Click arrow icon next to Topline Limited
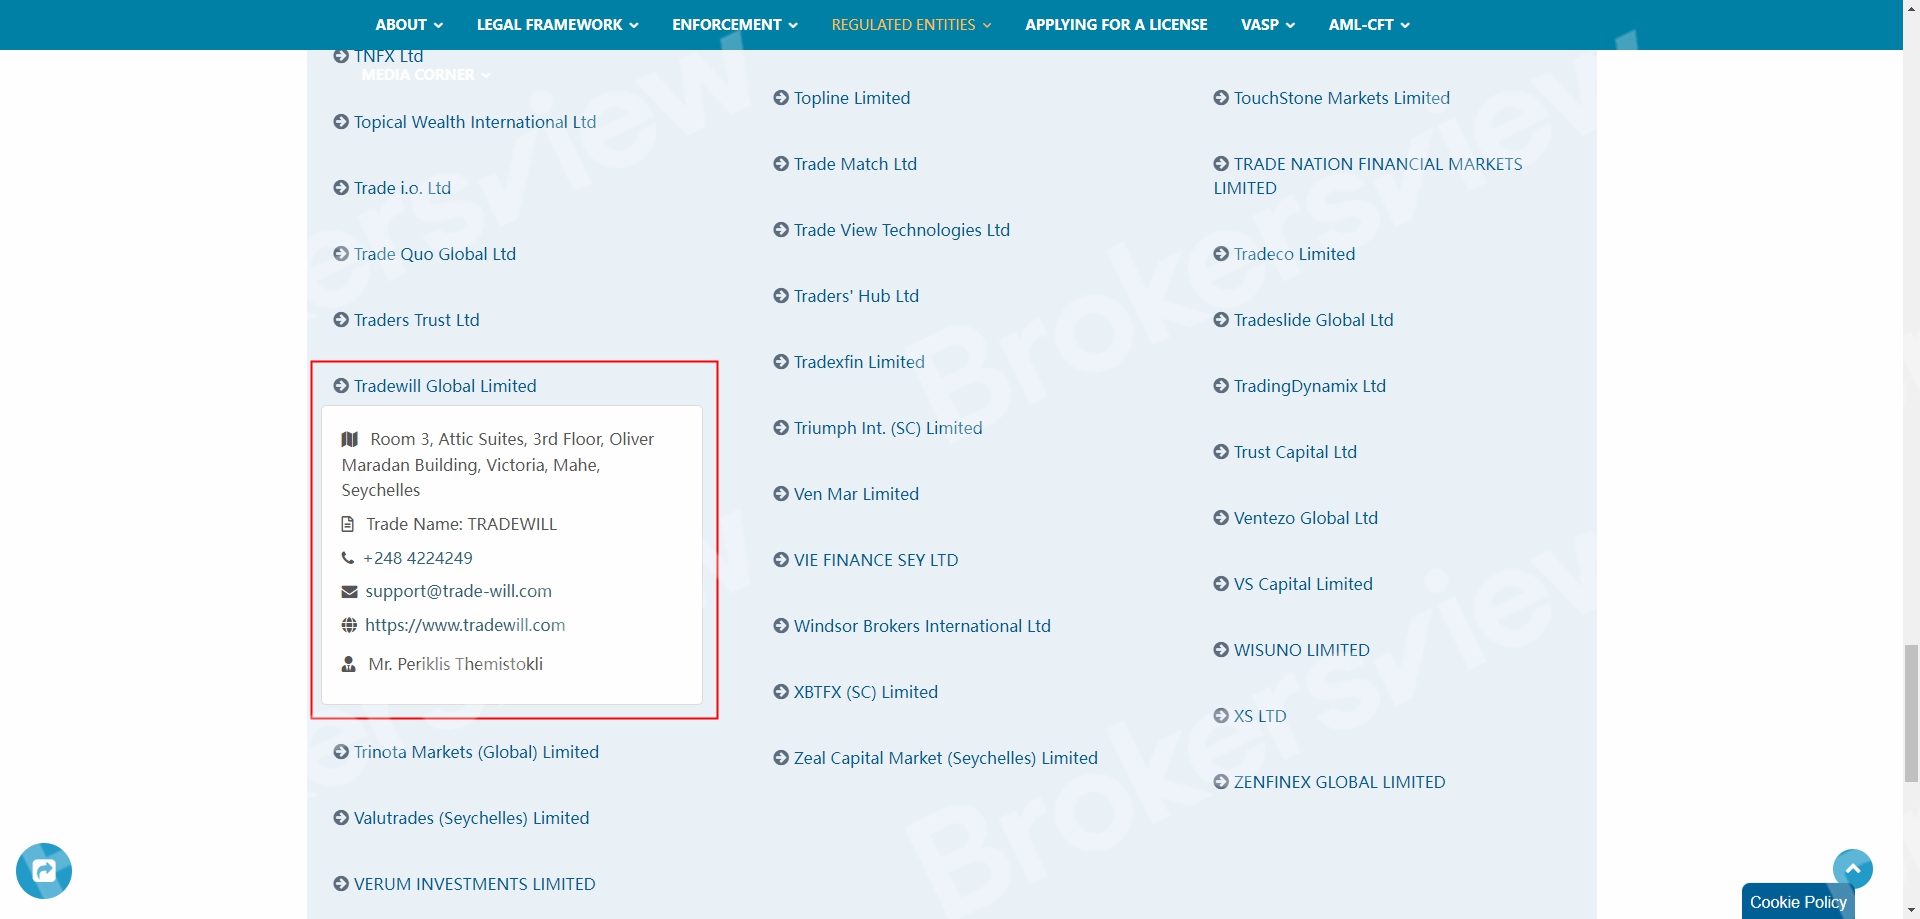The width and height of the screenshot is (1920, 919). point(781,98)
